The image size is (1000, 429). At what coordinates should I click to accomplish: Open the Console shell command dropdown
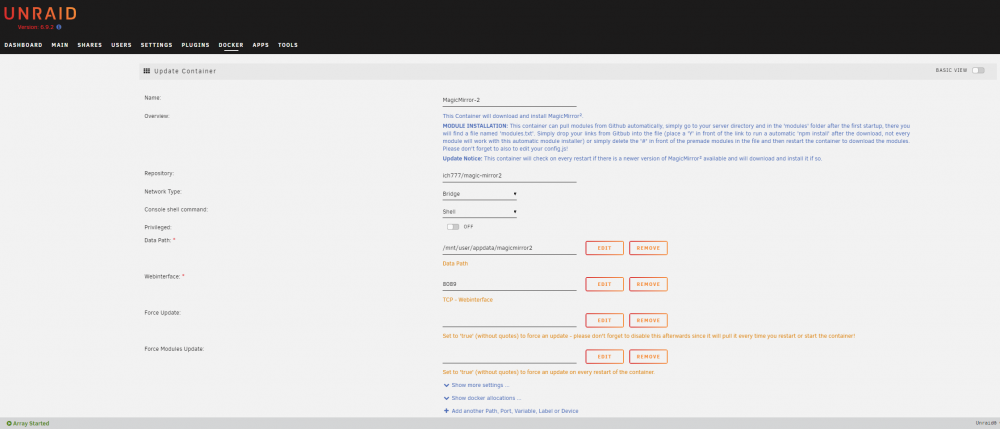(x=480, y=212)
